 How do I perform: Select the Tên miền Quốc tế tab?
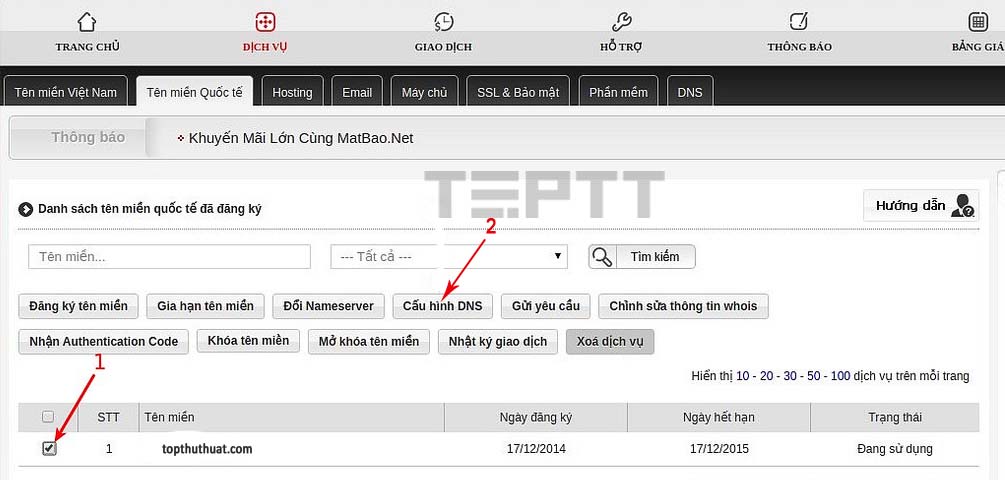pos(194,91)
